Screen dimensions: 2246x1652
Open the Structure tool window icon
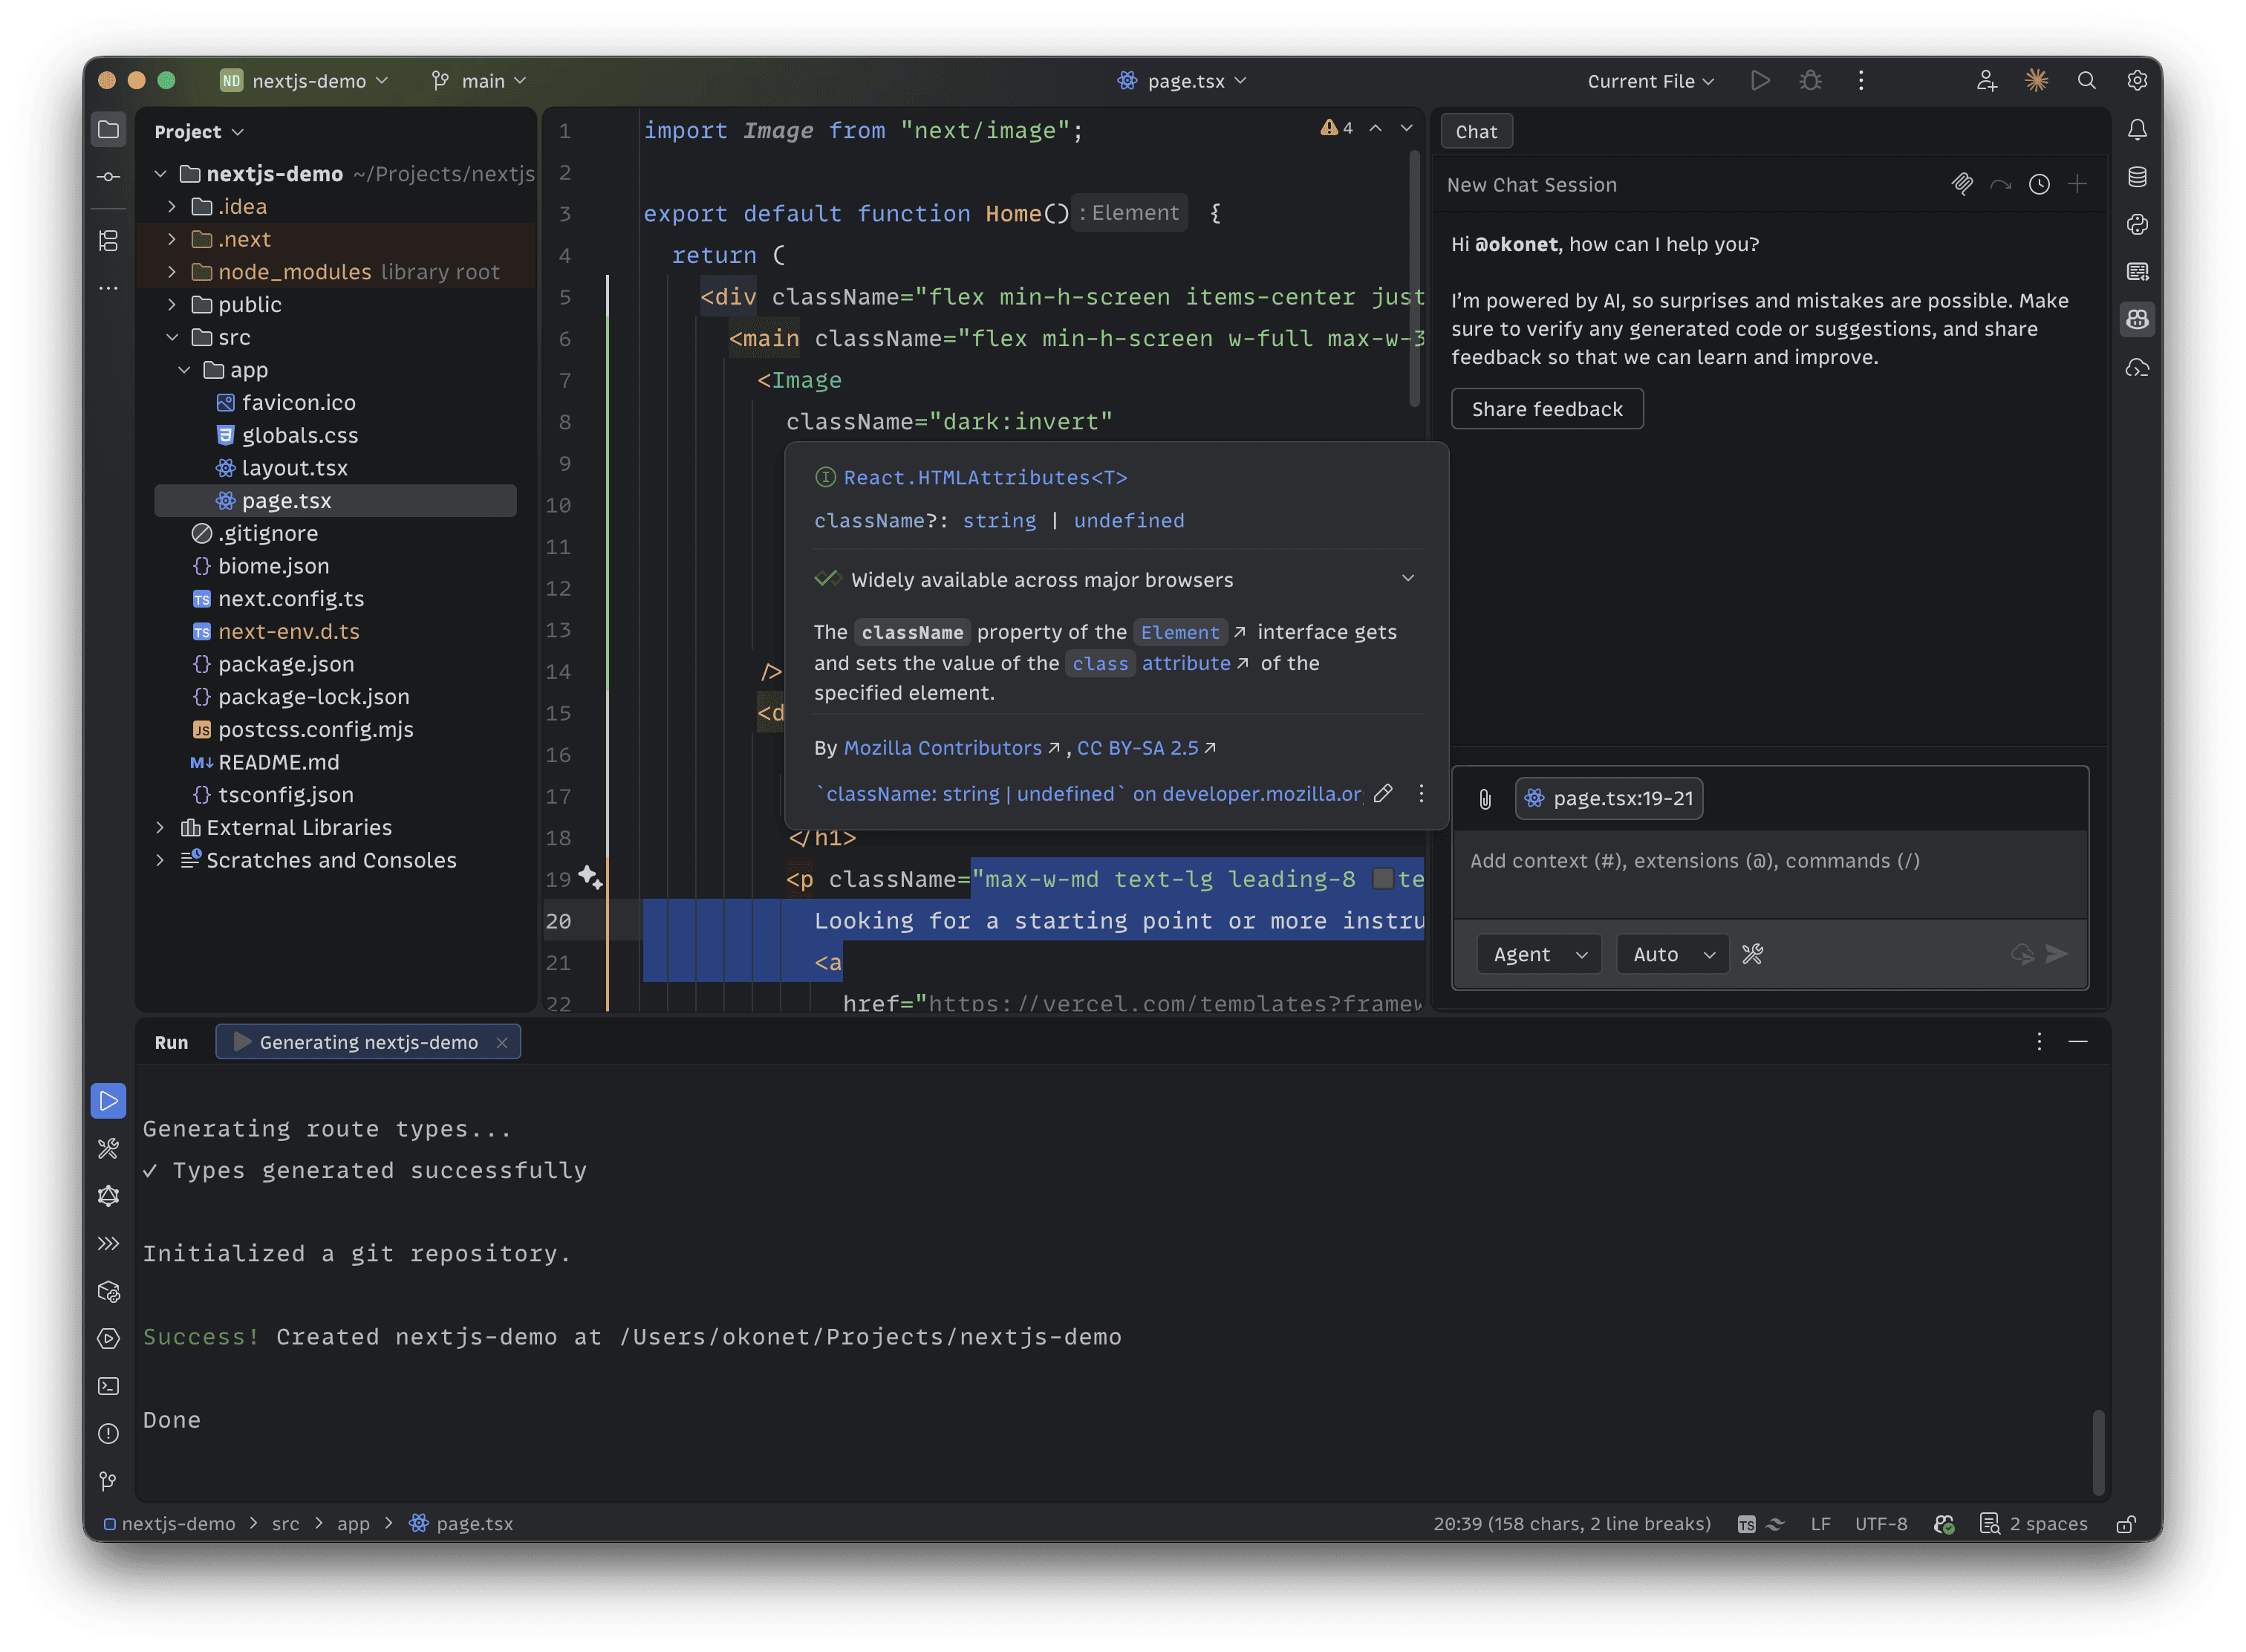108,241
